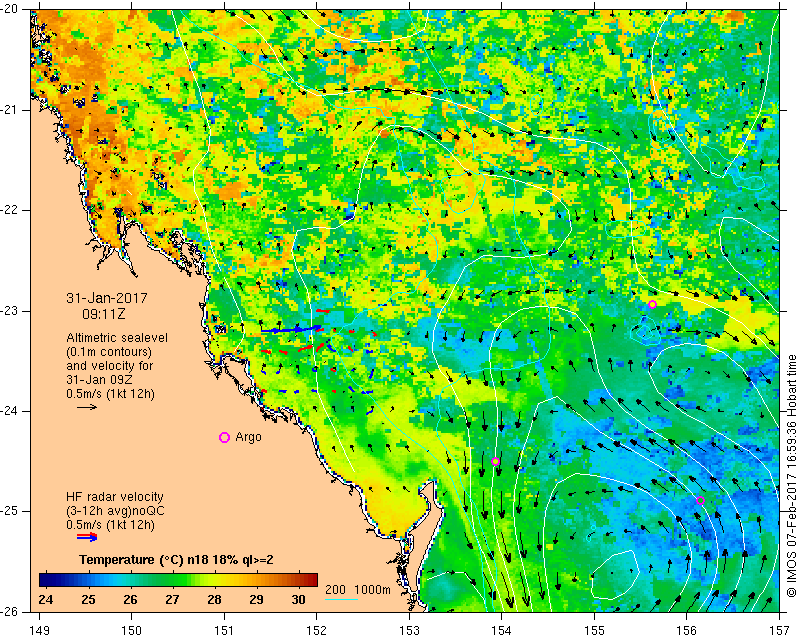Click the 'Temperature (°C) n18 18% ql>=2' title

176,560
